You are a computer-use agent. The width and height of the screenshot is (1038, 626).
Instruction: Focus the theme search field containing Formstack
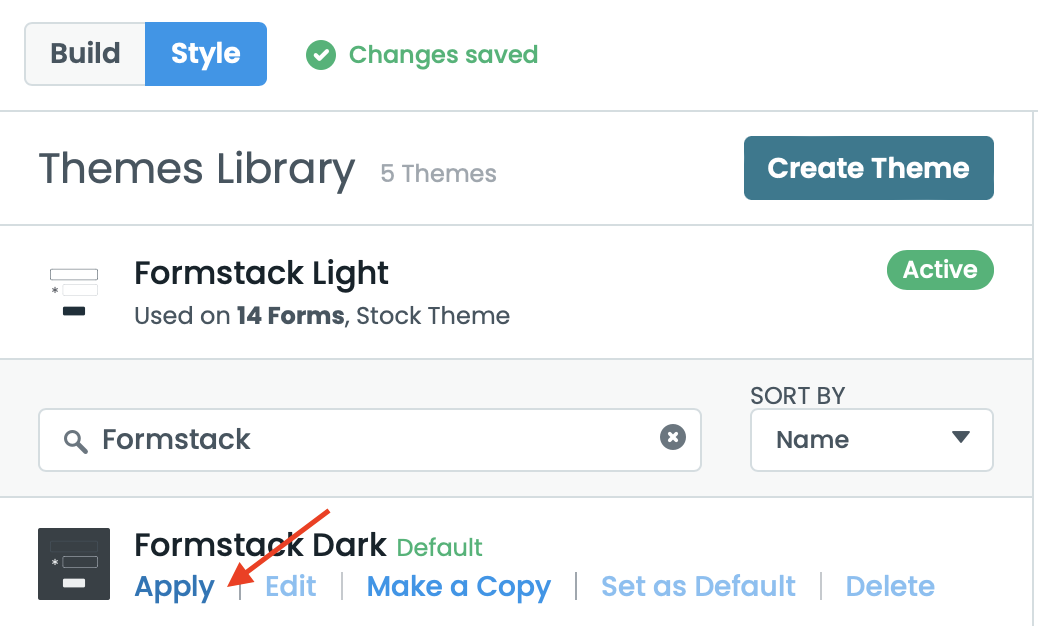(370, 440)
